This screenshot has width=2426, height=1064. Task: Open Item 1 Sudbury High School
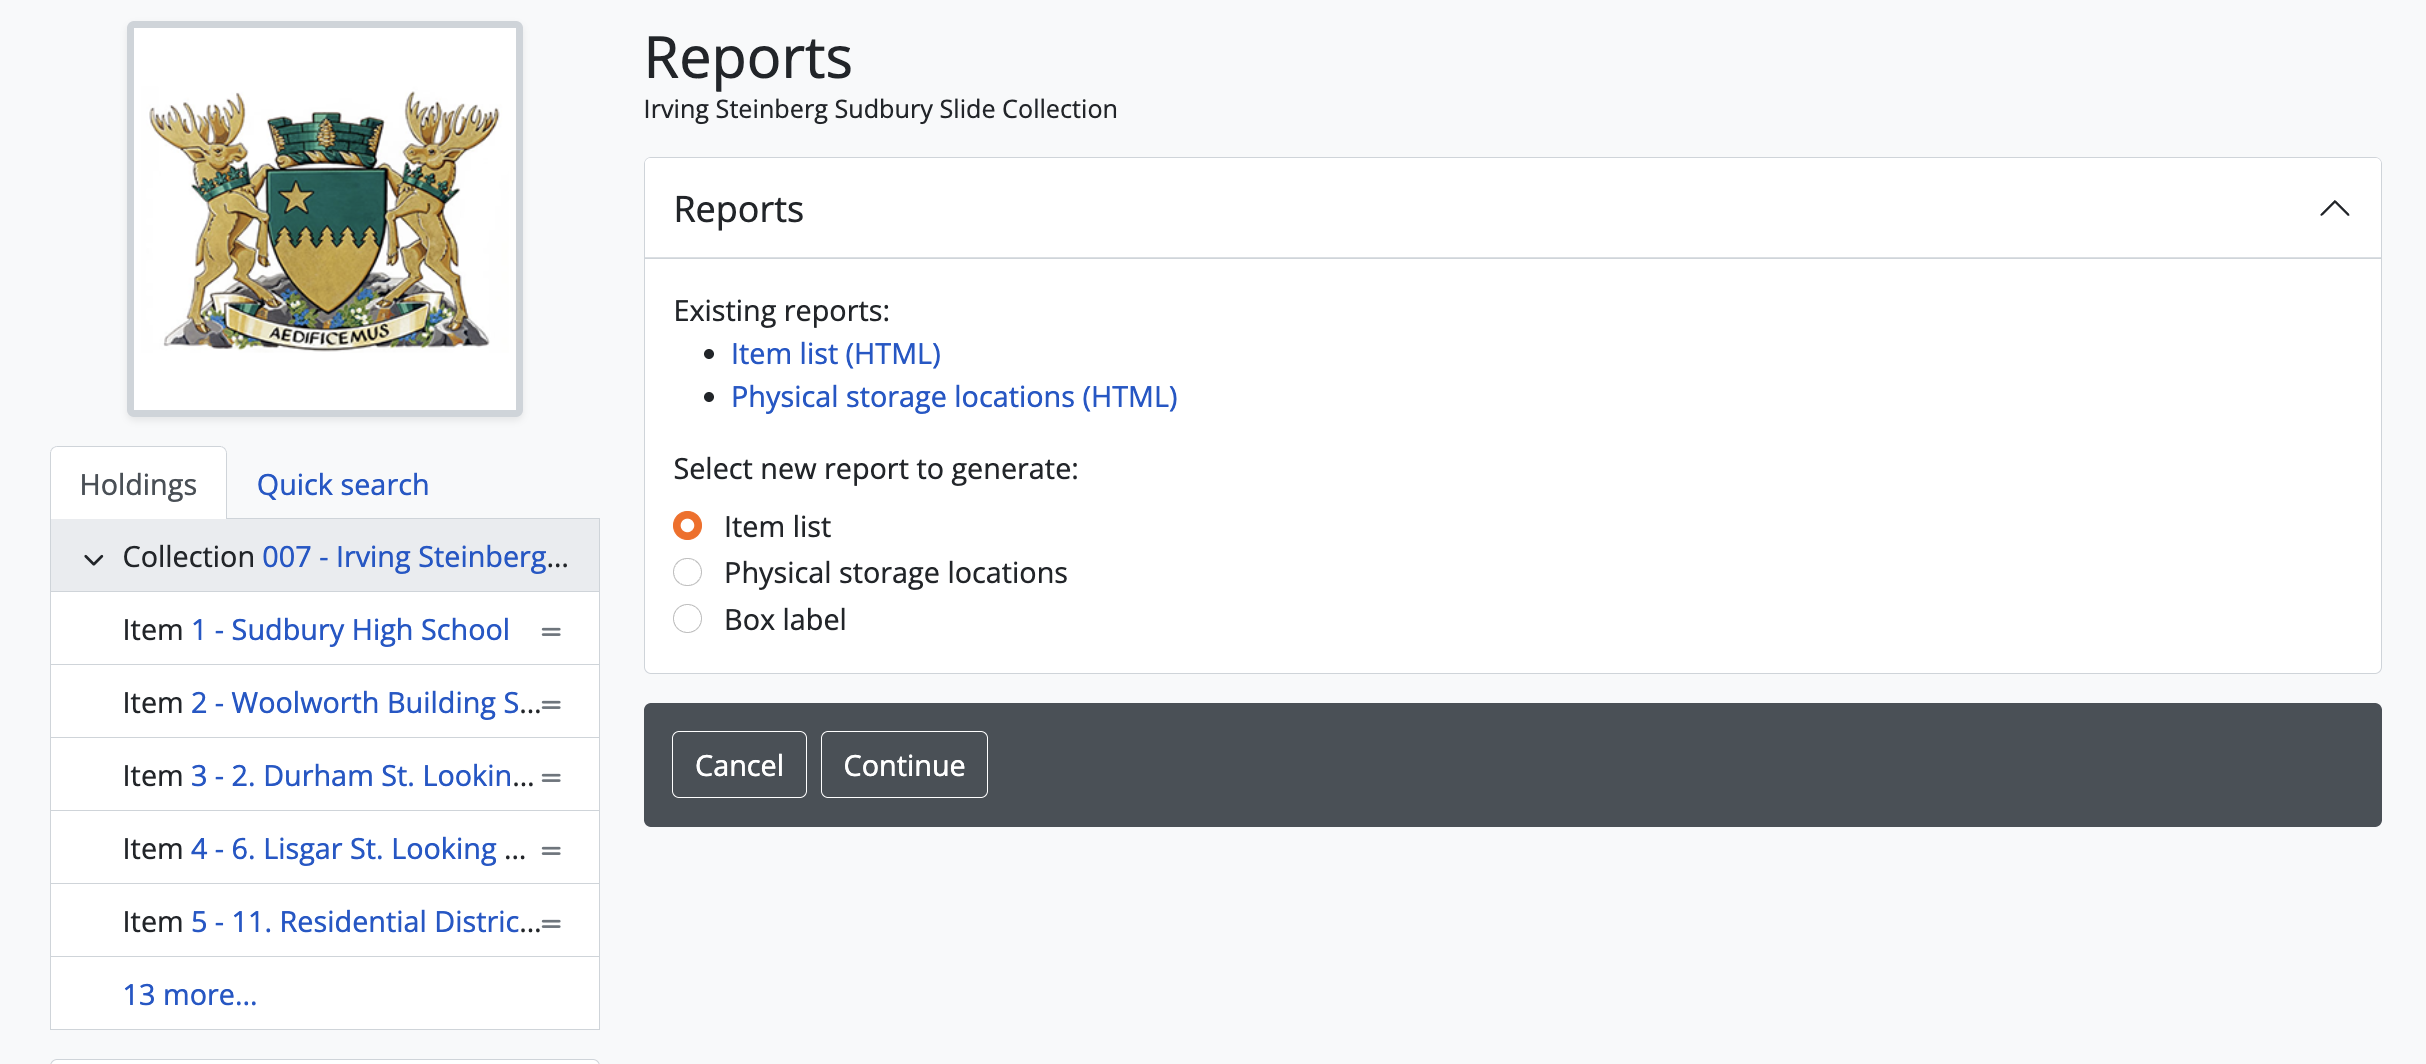click(350, 630)
